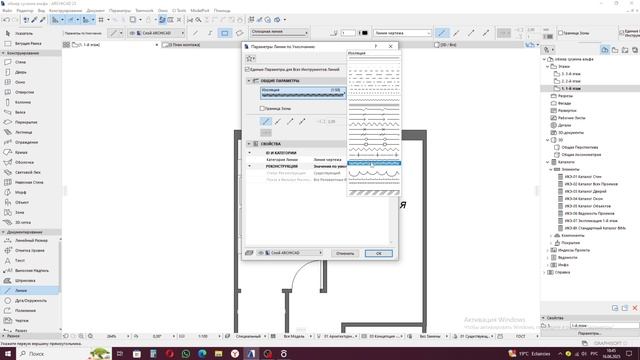Click dialog help question mark button
The image size is (640, 360).
[376, 47]
